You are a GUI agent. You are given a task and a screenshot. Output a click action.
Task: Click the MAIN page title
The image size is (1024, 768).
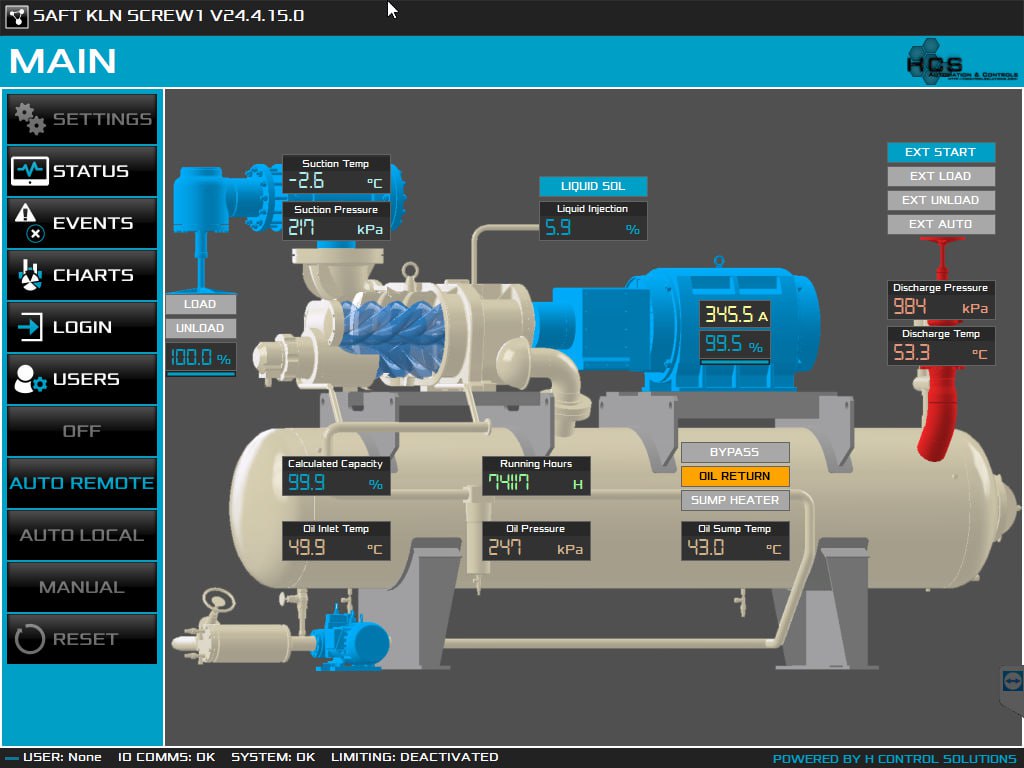click(63, 61)
